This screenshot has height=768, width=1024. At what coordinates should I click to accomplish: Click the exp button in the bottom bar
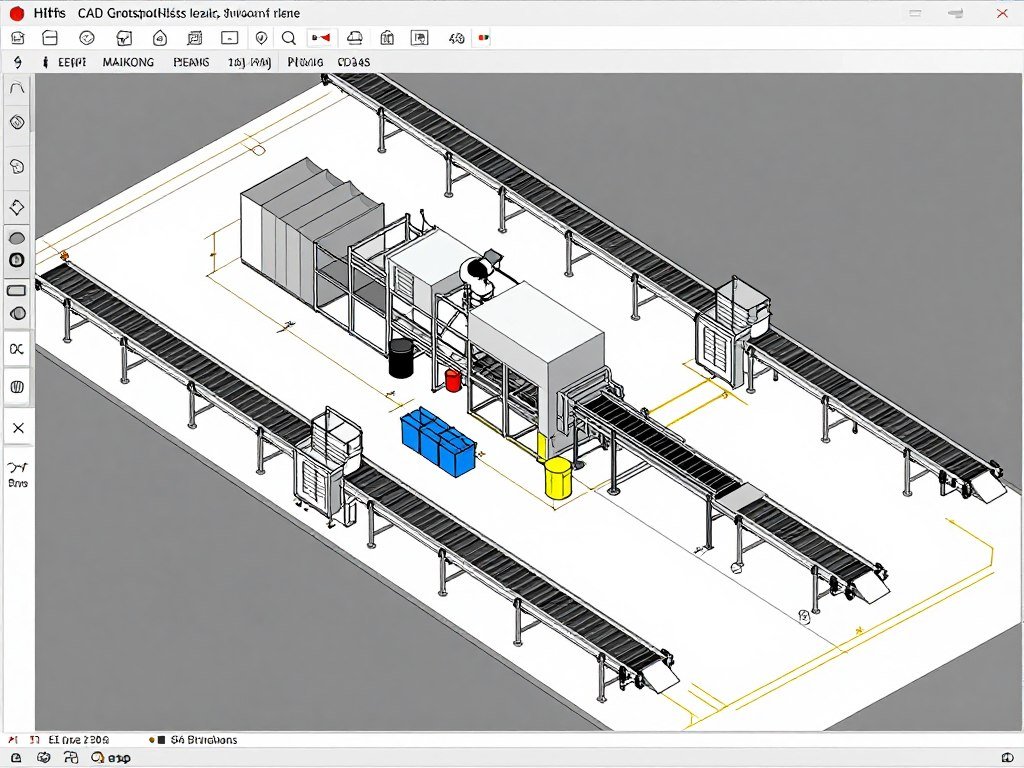117,757
